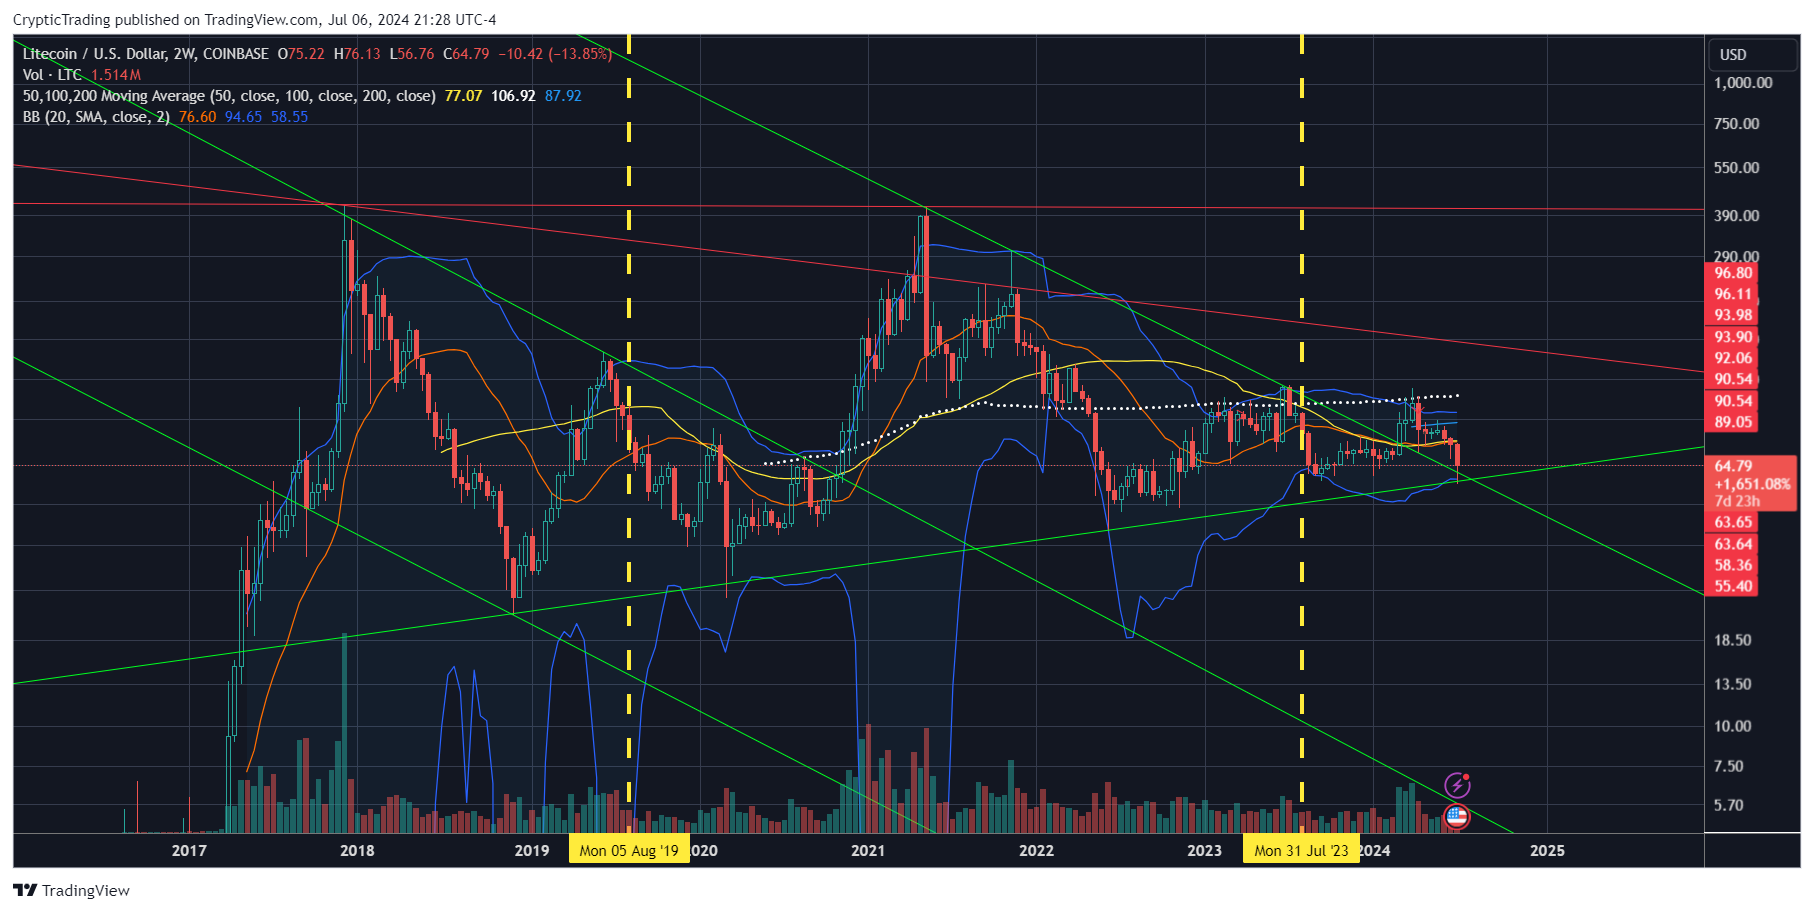Screen dimensions: 1814x912
Task: Click the close value C64.79 in legend
Action: point(466,54)
